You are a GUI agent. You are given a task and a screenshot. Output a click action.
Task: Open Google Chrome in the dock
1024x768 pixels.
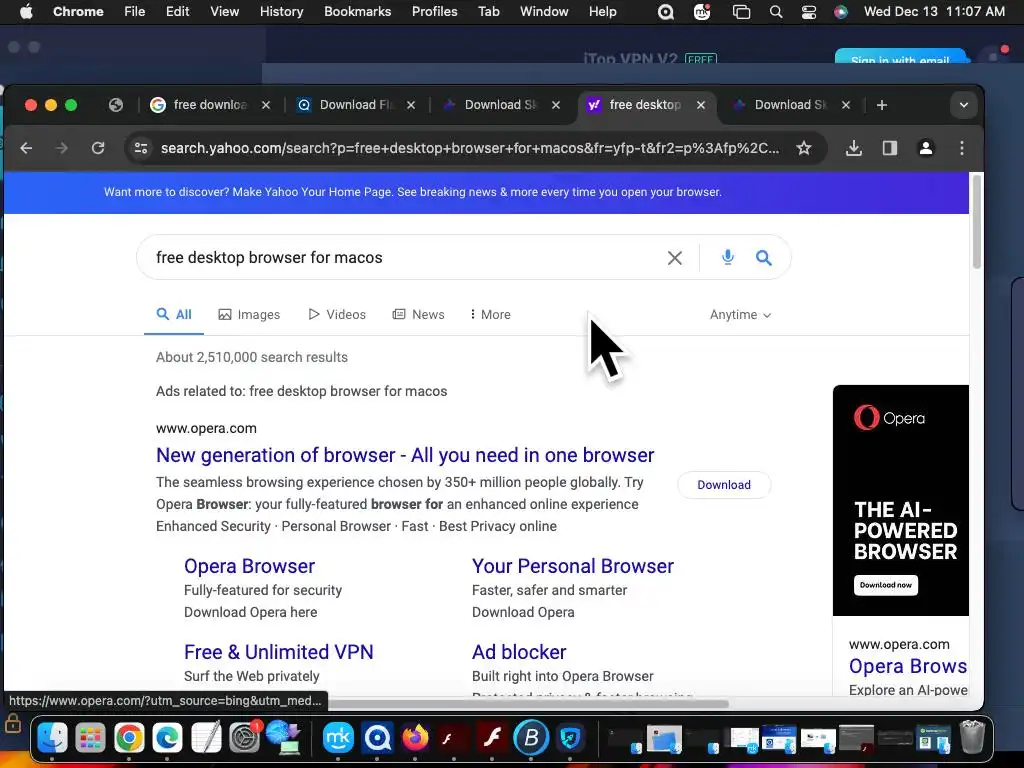[129, 738]
